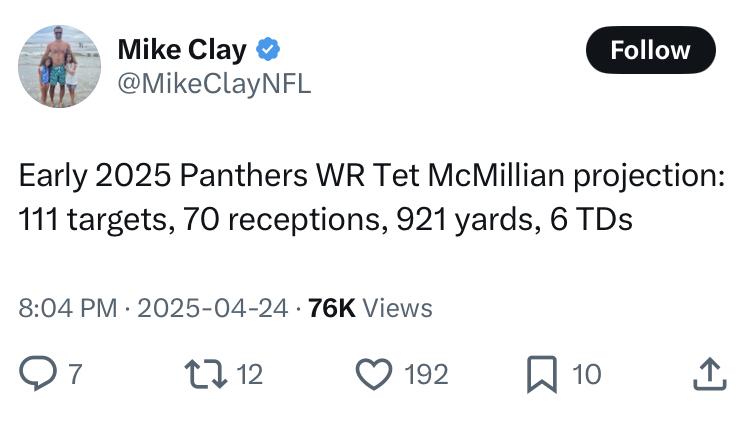Open the Mike Clay display name link
Screen dimensions: 750x435
182,48
